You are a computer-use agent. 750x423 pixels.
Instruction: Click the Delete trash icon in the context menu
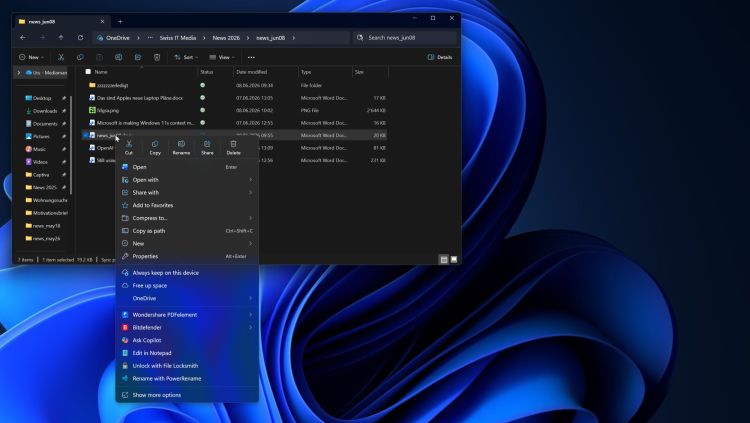point(233,144)
